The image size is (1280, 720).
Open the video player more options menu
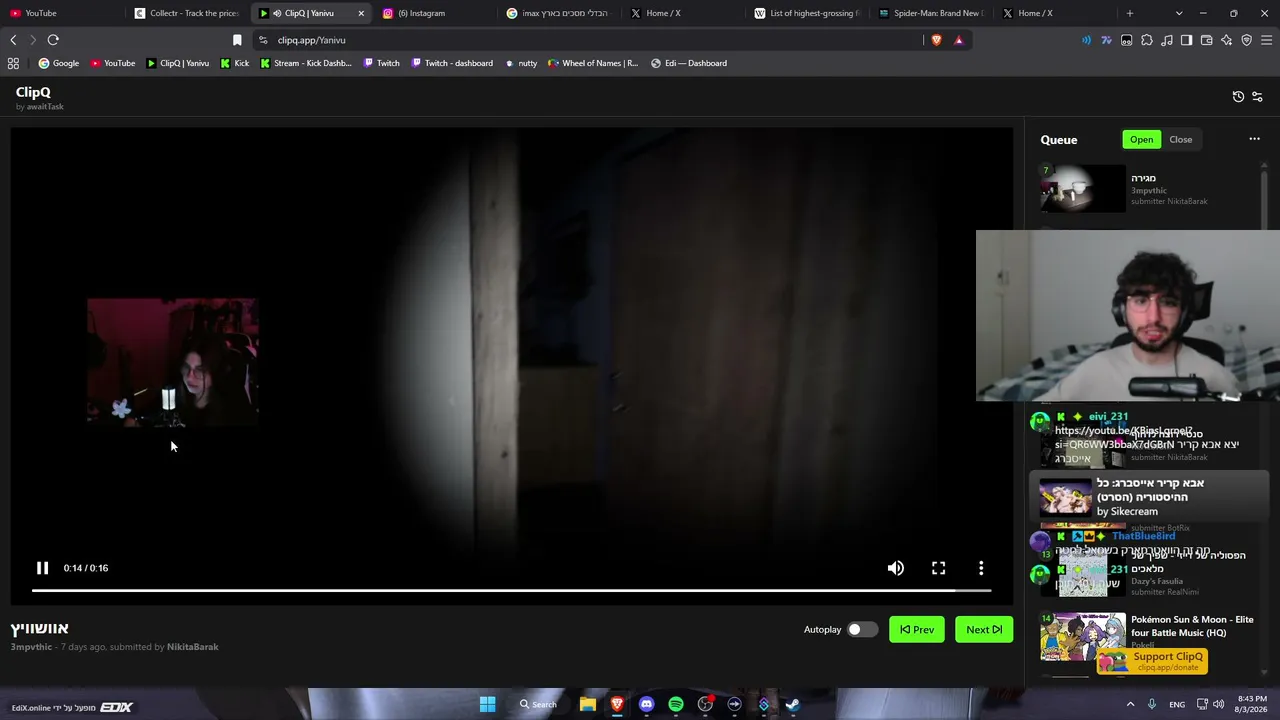tap(981, 568)
